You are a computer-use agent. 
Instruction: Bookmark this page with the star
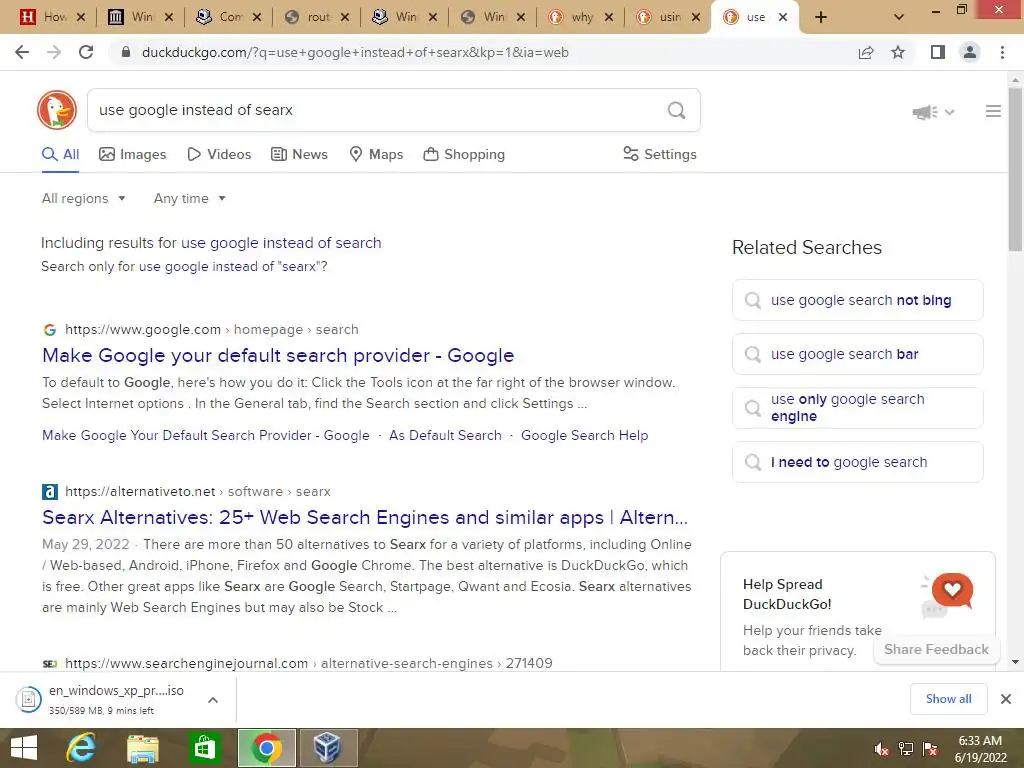pyautogui.click(x=898, y=52)
